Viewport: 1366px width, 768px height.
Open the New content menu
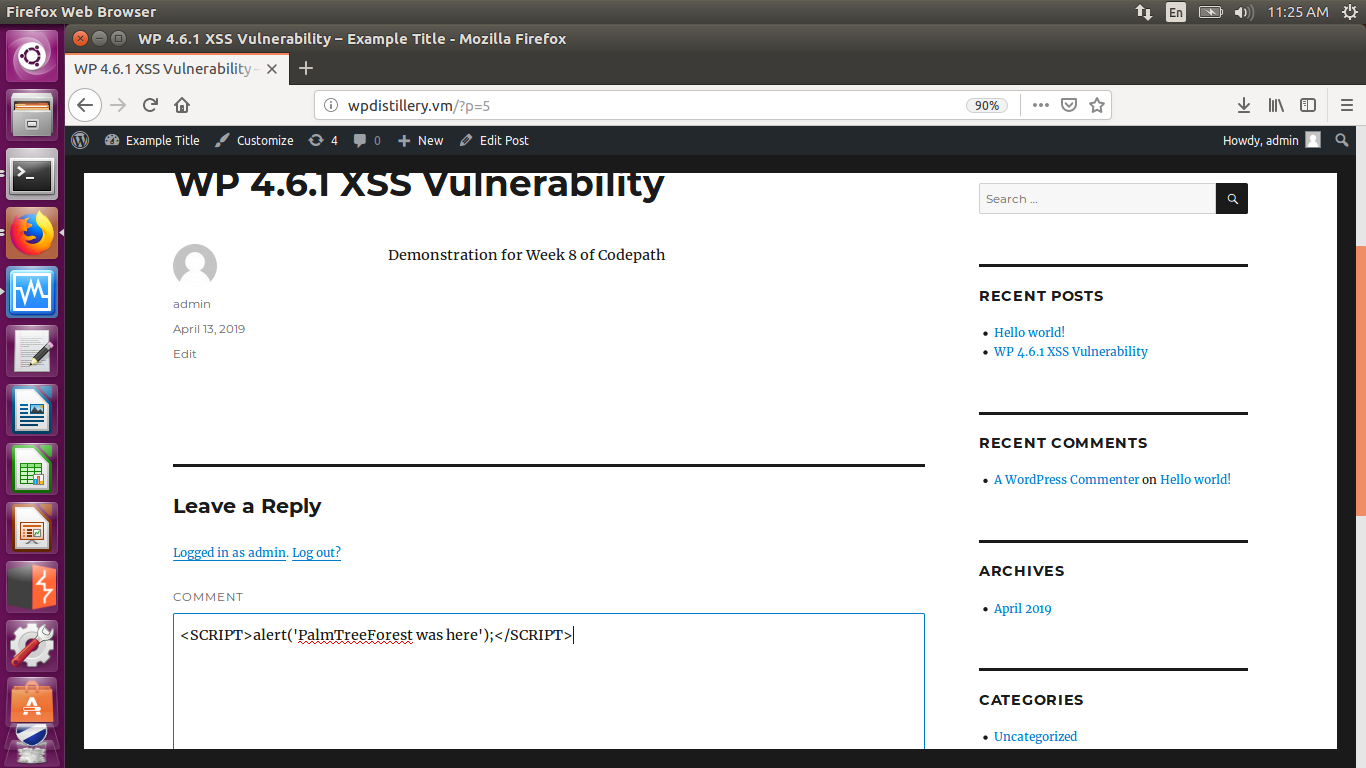[x=420, y=141]
